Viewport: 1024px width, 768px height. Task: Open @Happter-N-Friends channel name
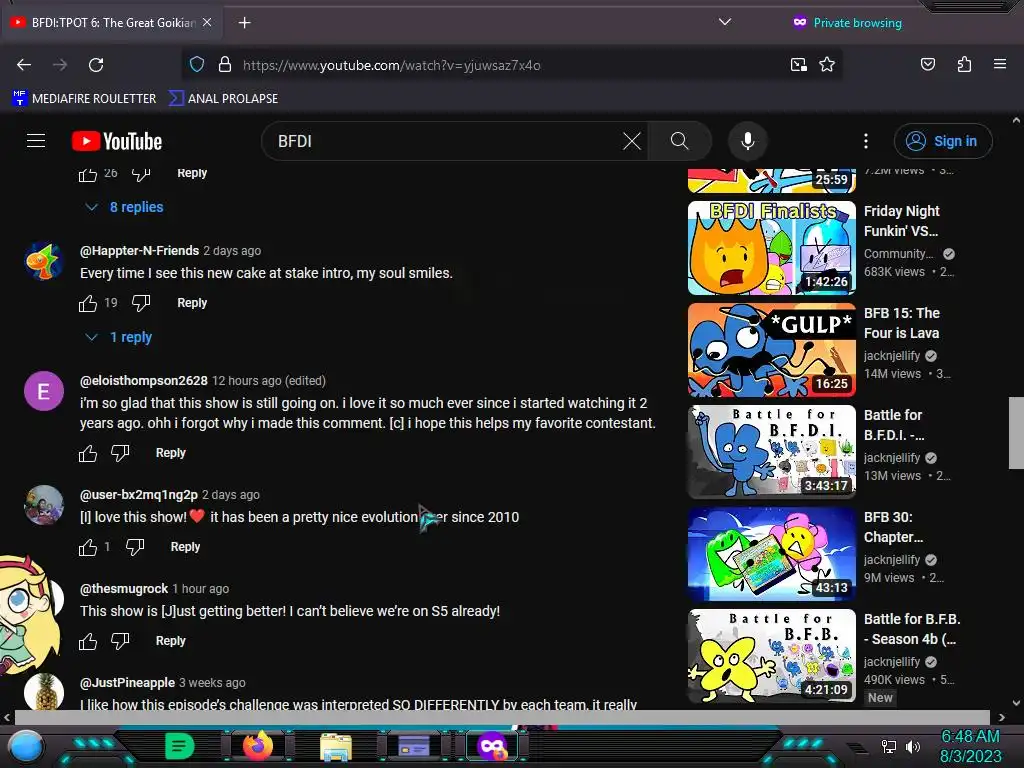pyautogui.click(x=139, y=251)
